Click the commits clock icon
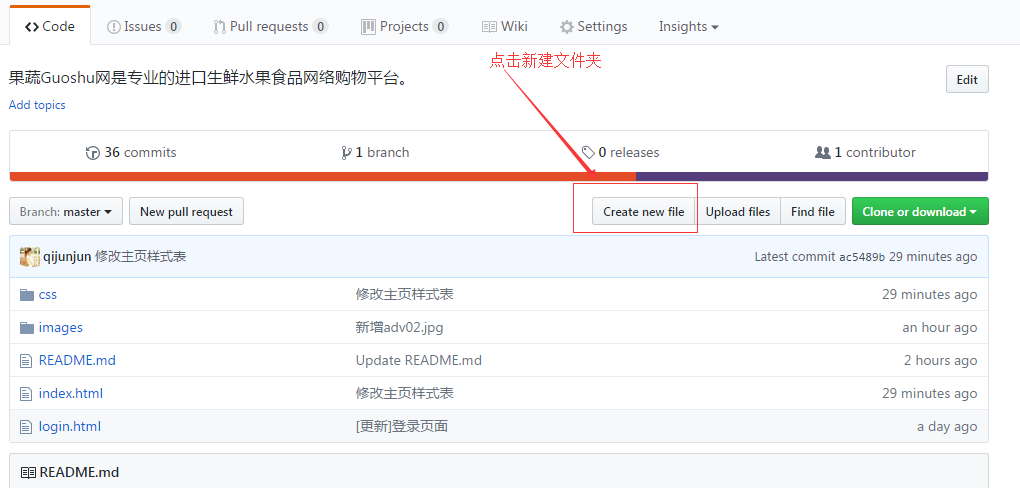1020x488 pixels. pos(92,153)
